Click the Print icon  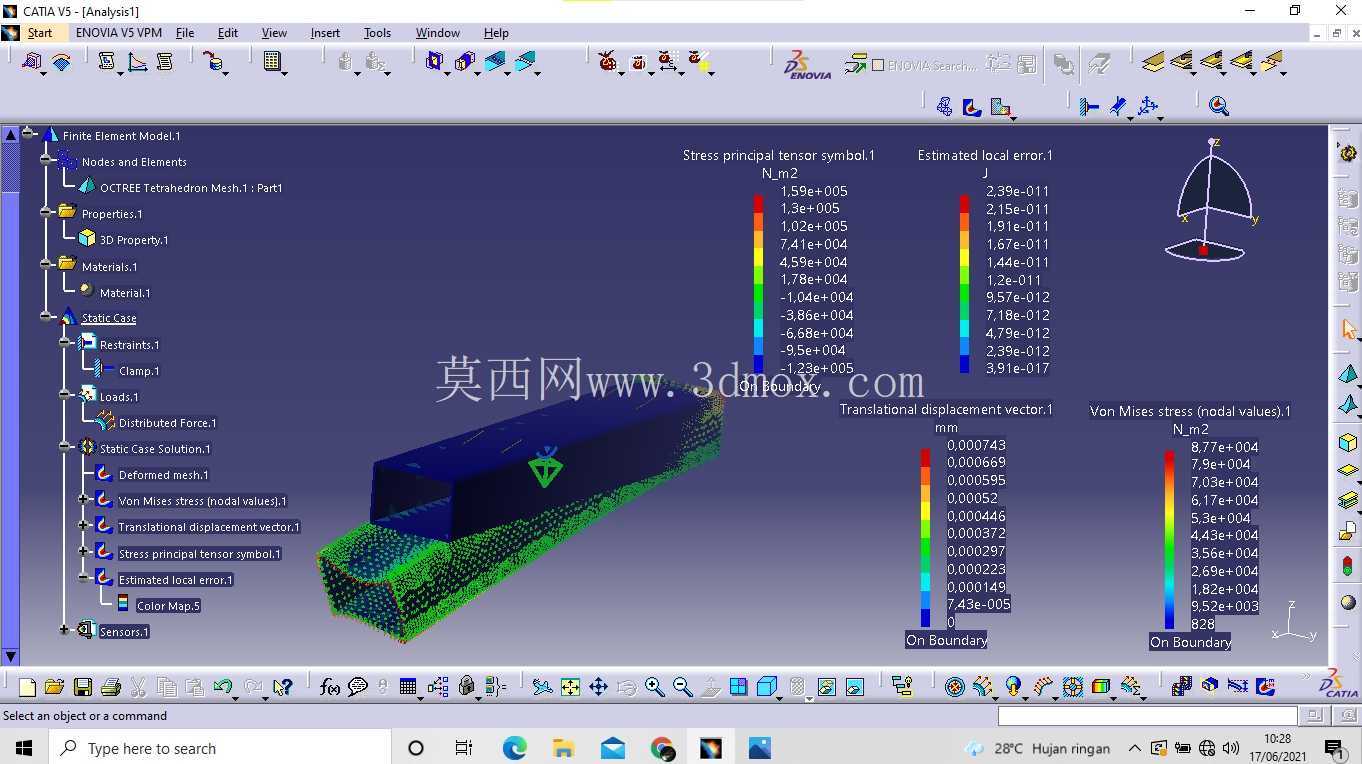tap(111, 687)
